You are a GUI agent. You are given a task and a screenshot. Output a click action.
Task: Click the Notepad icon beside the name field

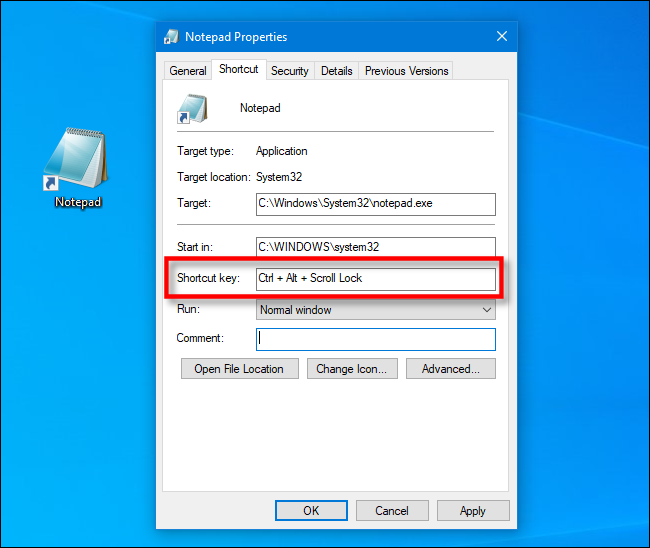(192, 108)
